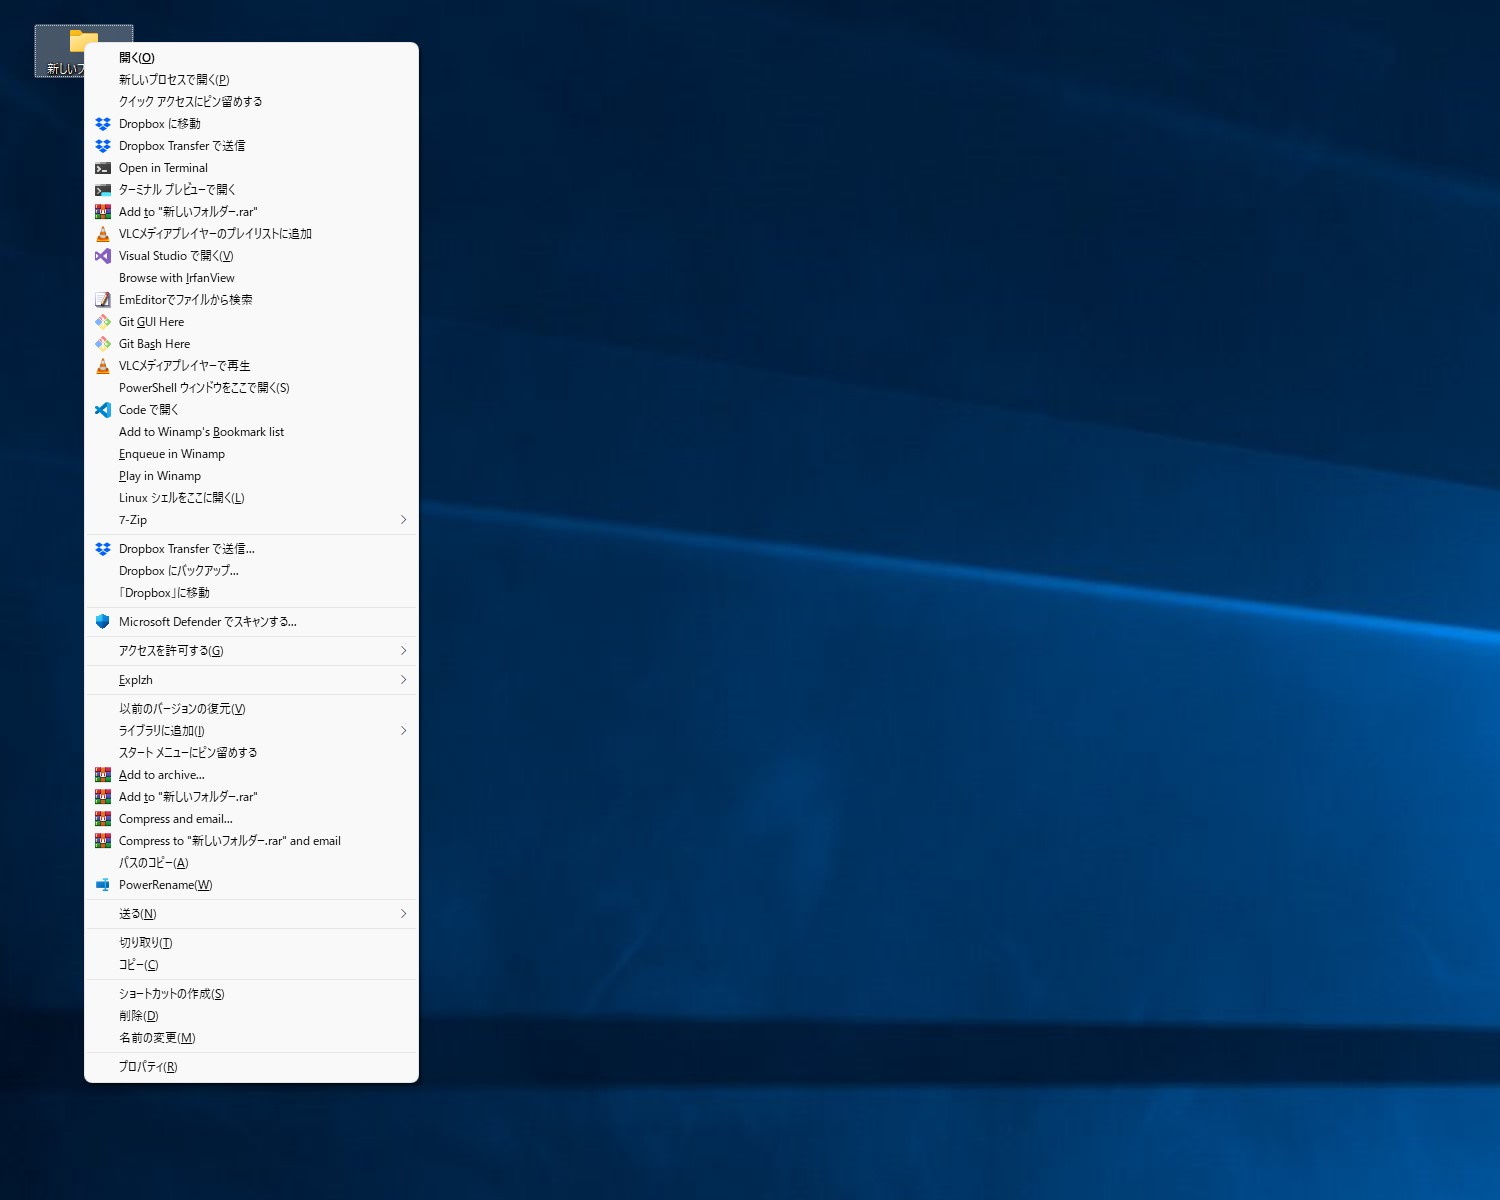Image resolution: width=1500 pixels, height=1200 pixels.
Task: Click Dropbox icon for 'Dropbox Transfer で送信...' above Dropbox にバックアップ
Action: 103,549
